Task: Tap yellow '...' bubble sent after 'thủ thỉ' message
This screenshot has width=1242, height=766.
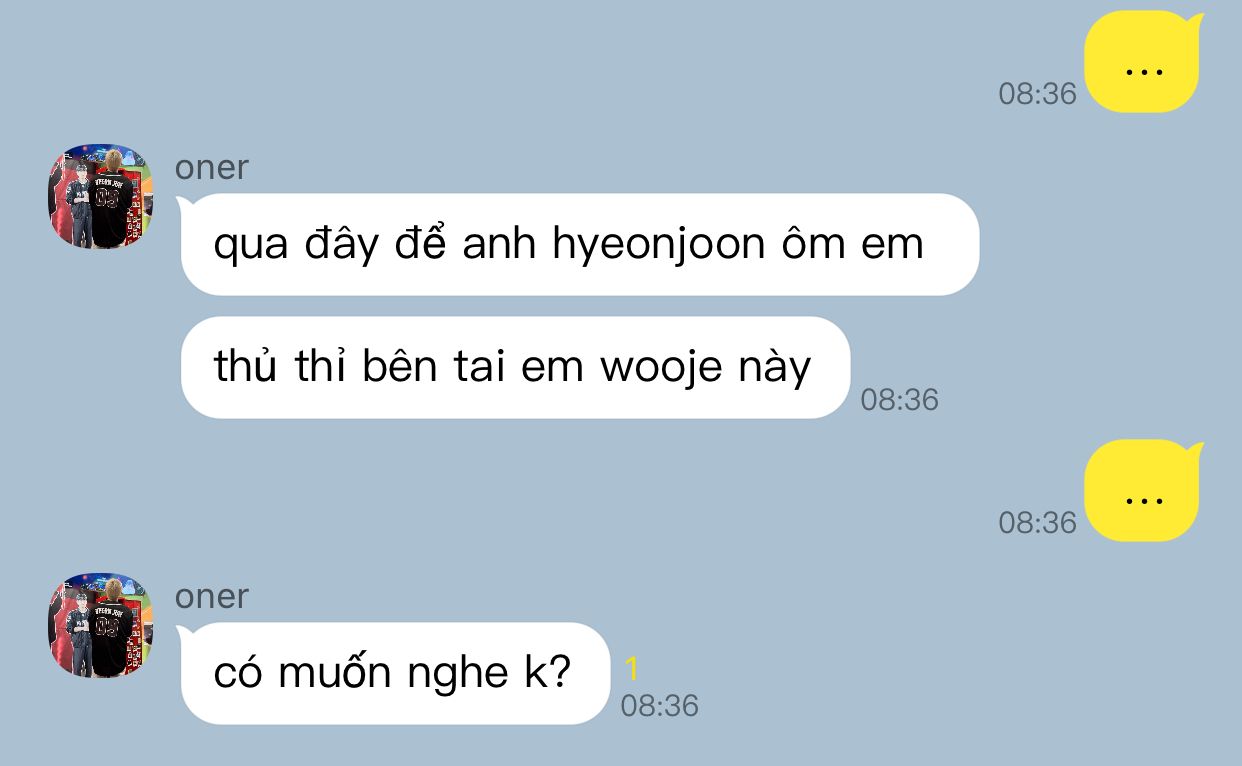Action: click(x=1143, y=491)
